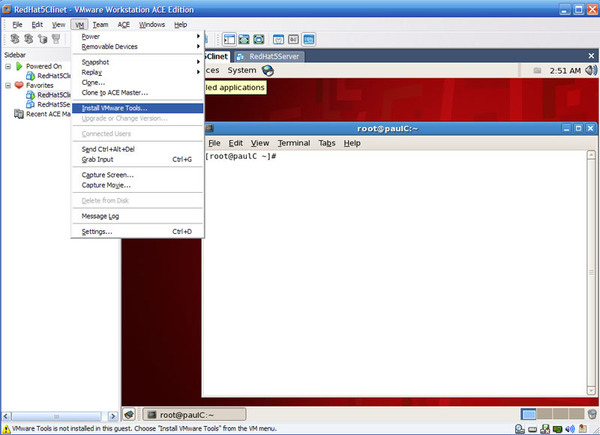Select RedHat5Clinet under Powered On
600x435 pixels.
point(48,76)
